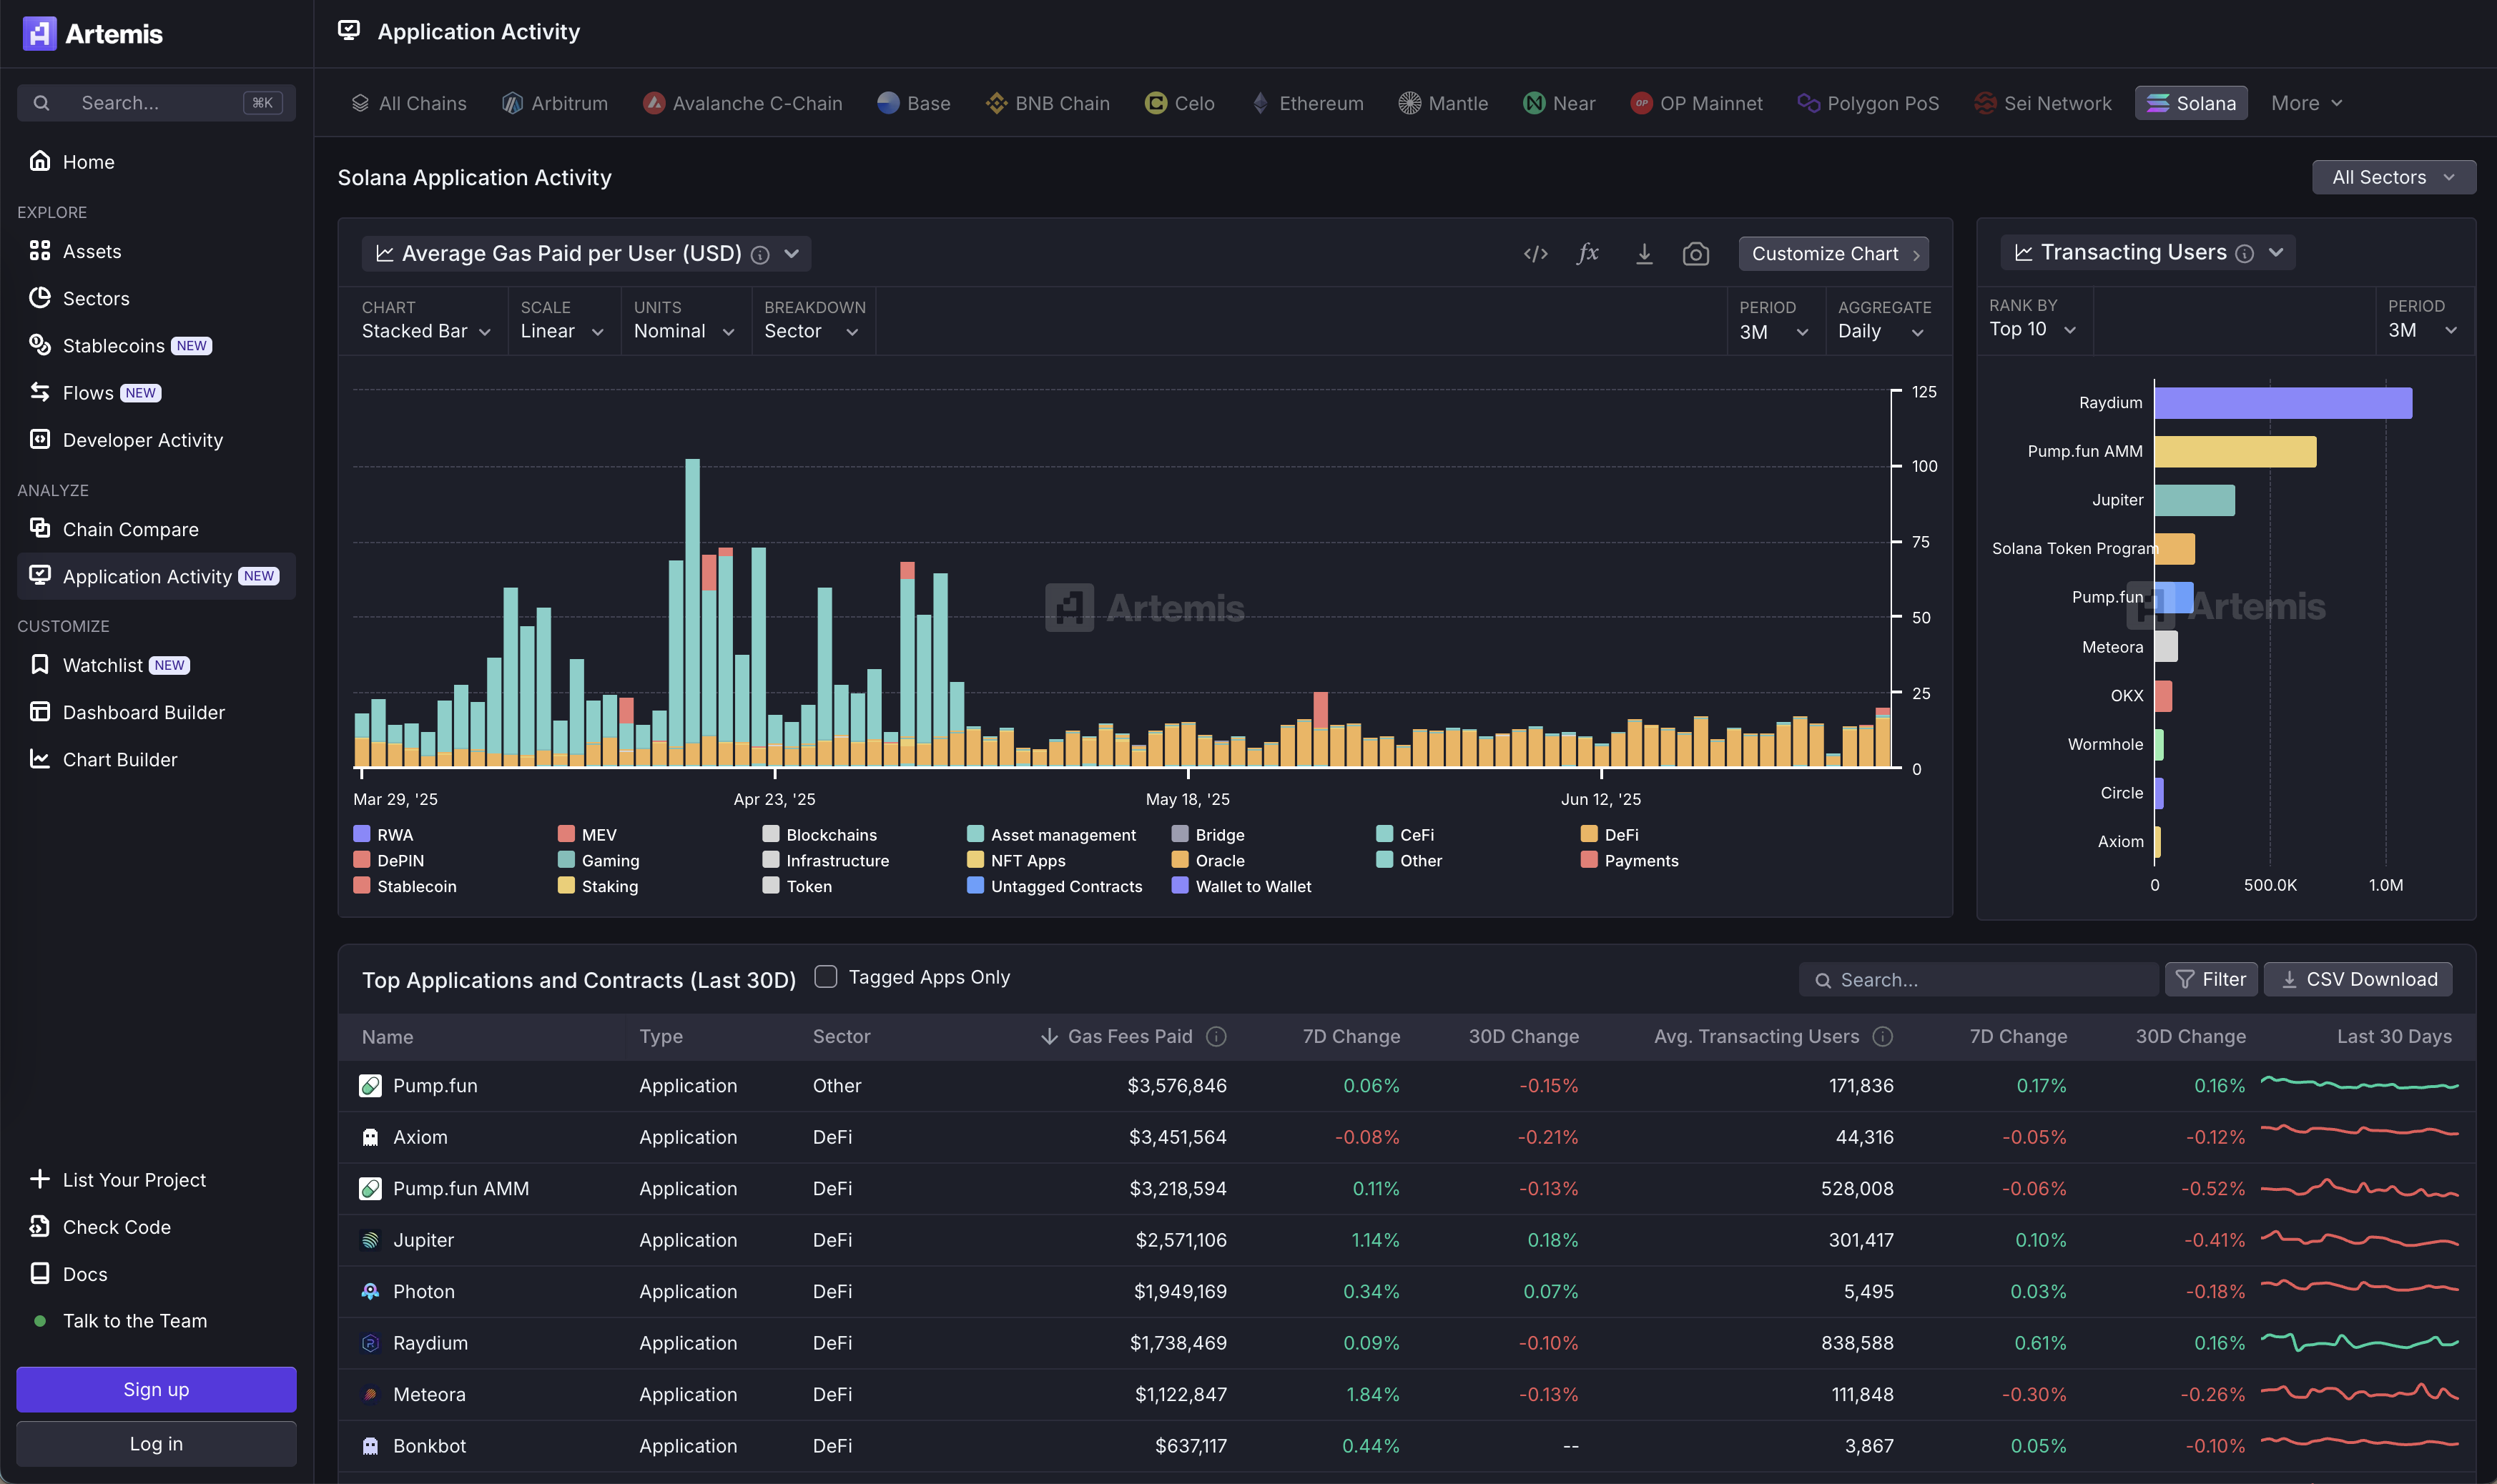Click info icon beside Transacting Users title

pyautogui.click(x=2244, y=253)
